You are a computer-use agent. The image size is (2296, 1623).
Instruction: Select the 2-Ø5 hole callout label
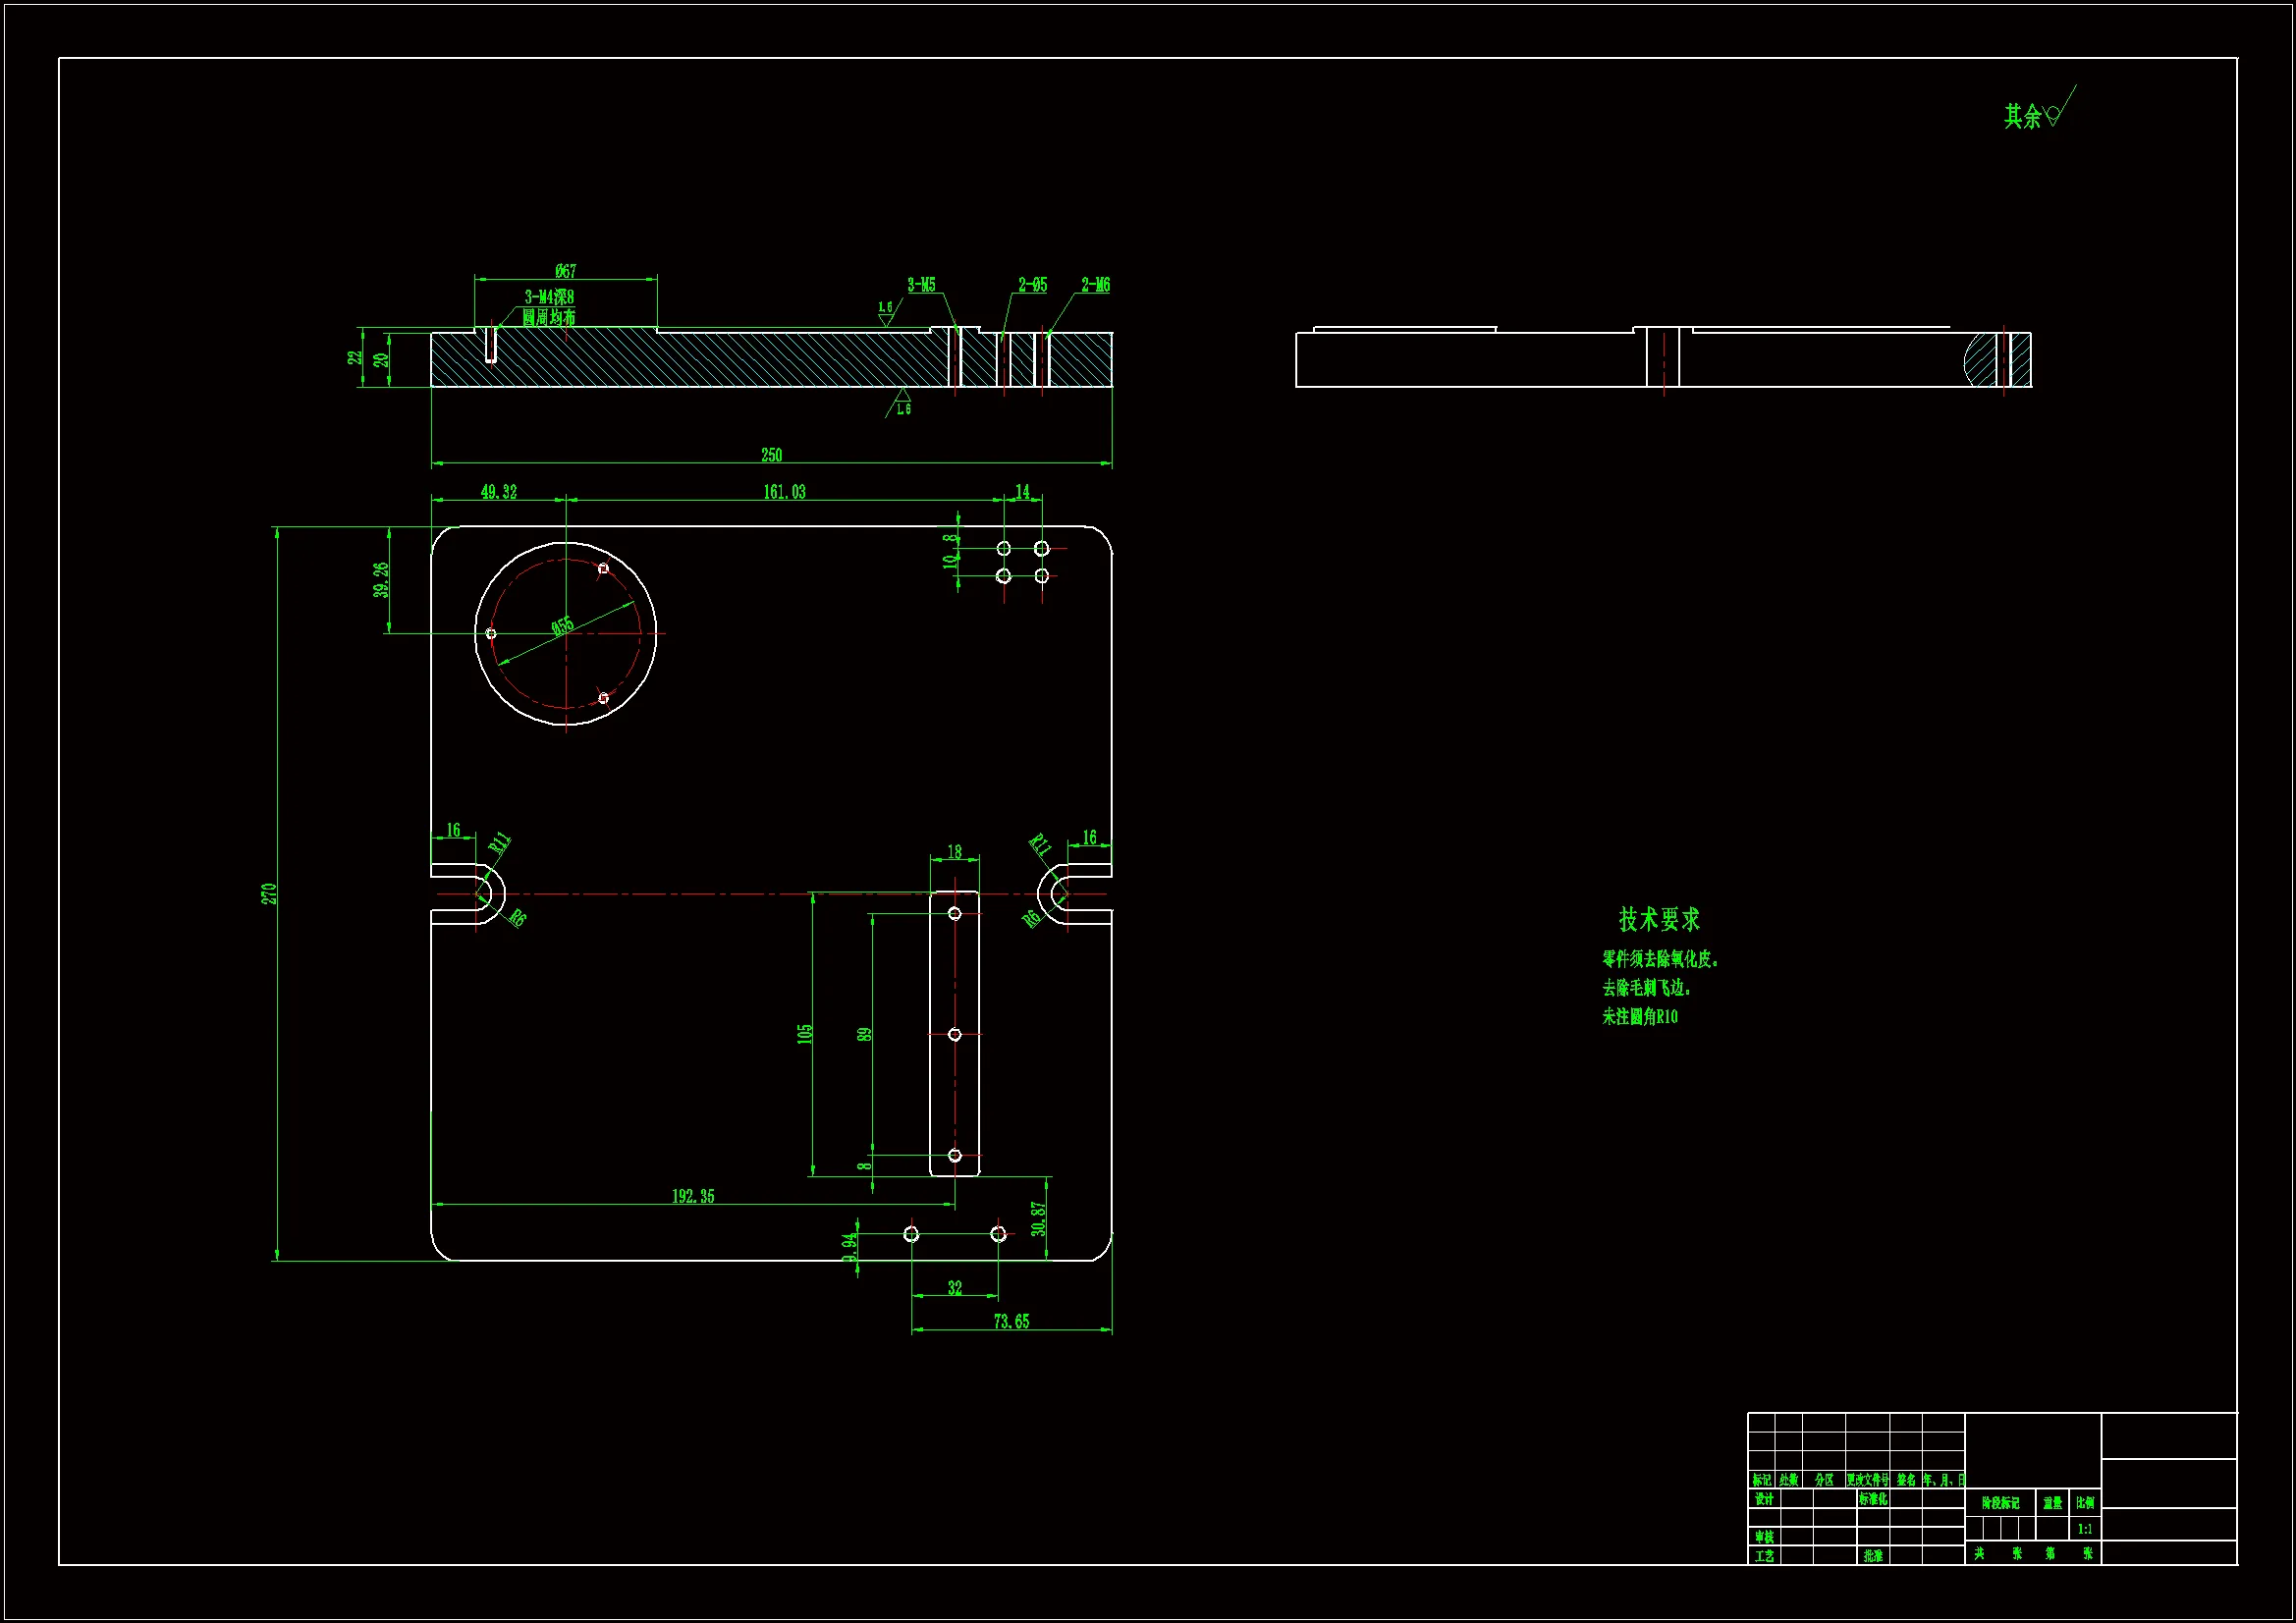(1032, 285)
